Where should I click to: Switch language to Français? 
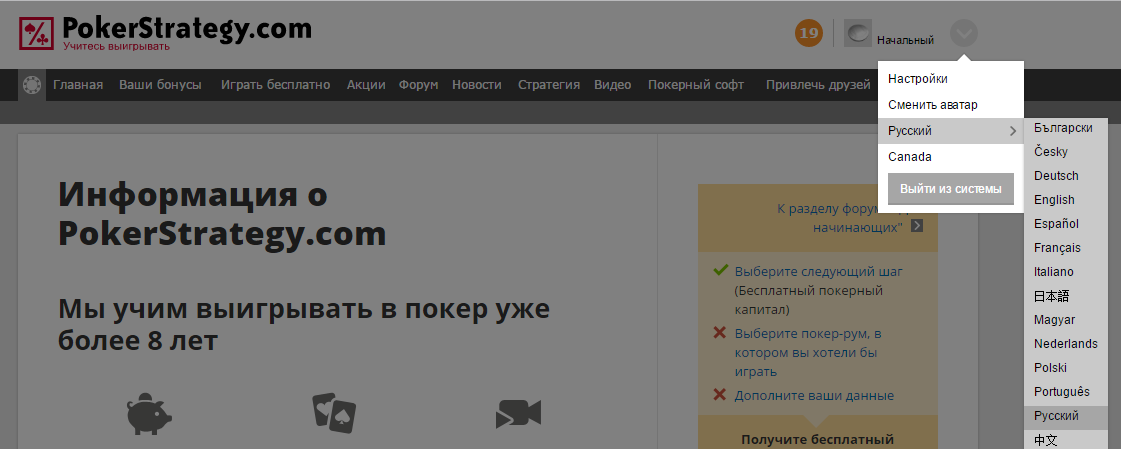click(x=1066, y=248)
